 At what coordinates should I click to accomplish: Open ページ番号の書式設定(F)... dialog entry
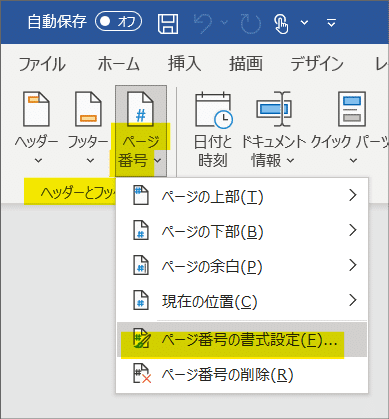click(x=242, y=339)
